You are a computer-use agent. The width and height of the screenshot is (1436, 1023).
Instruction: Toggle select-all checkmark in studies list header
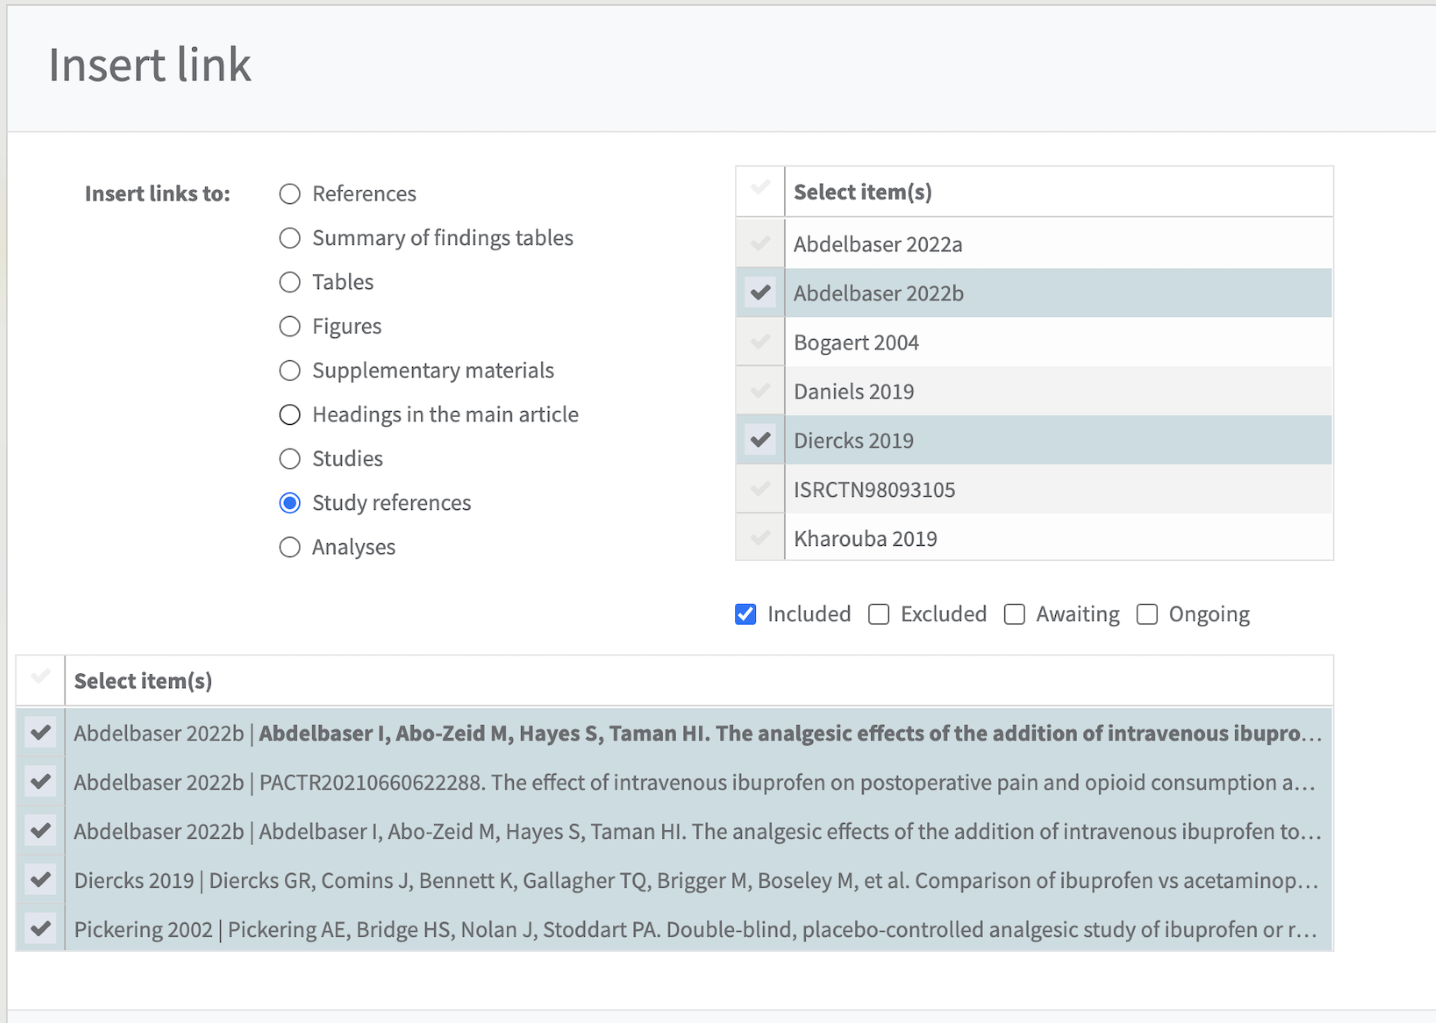[x=761, y=188]
